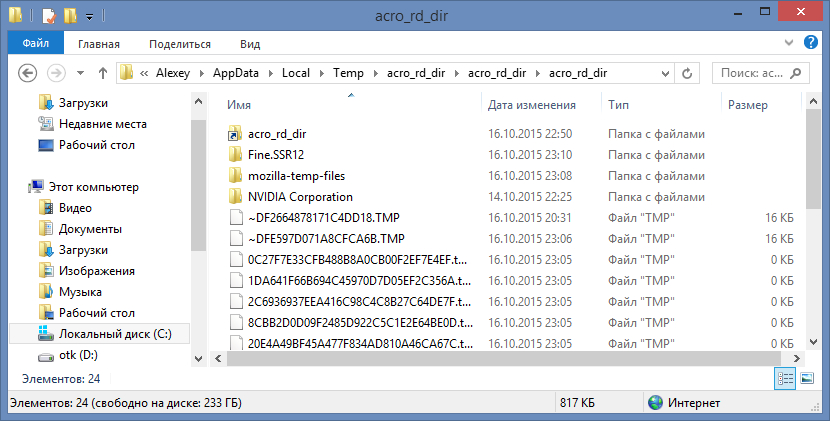
Task: Open the Главная ribbon tab
Action: click(99, 44)
